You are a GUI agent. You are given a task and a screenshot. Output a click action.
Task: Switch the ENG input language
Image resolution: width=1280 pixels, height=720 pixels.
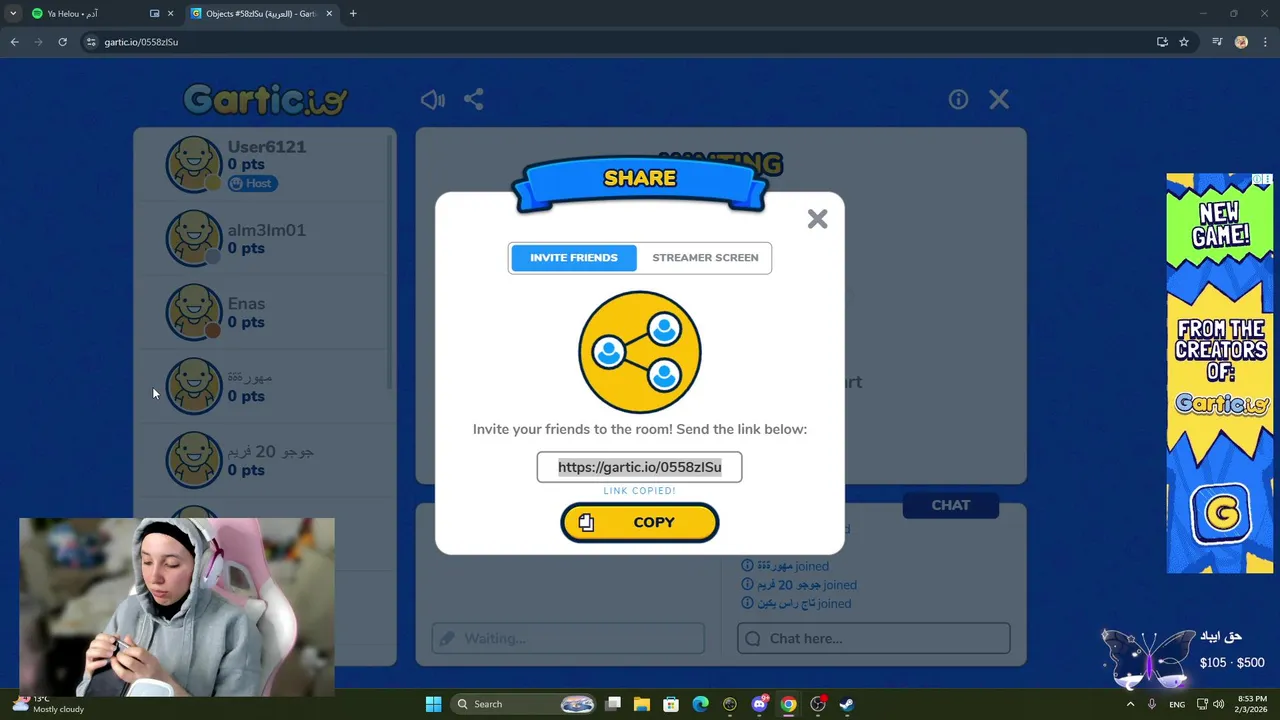[1177, 704]
